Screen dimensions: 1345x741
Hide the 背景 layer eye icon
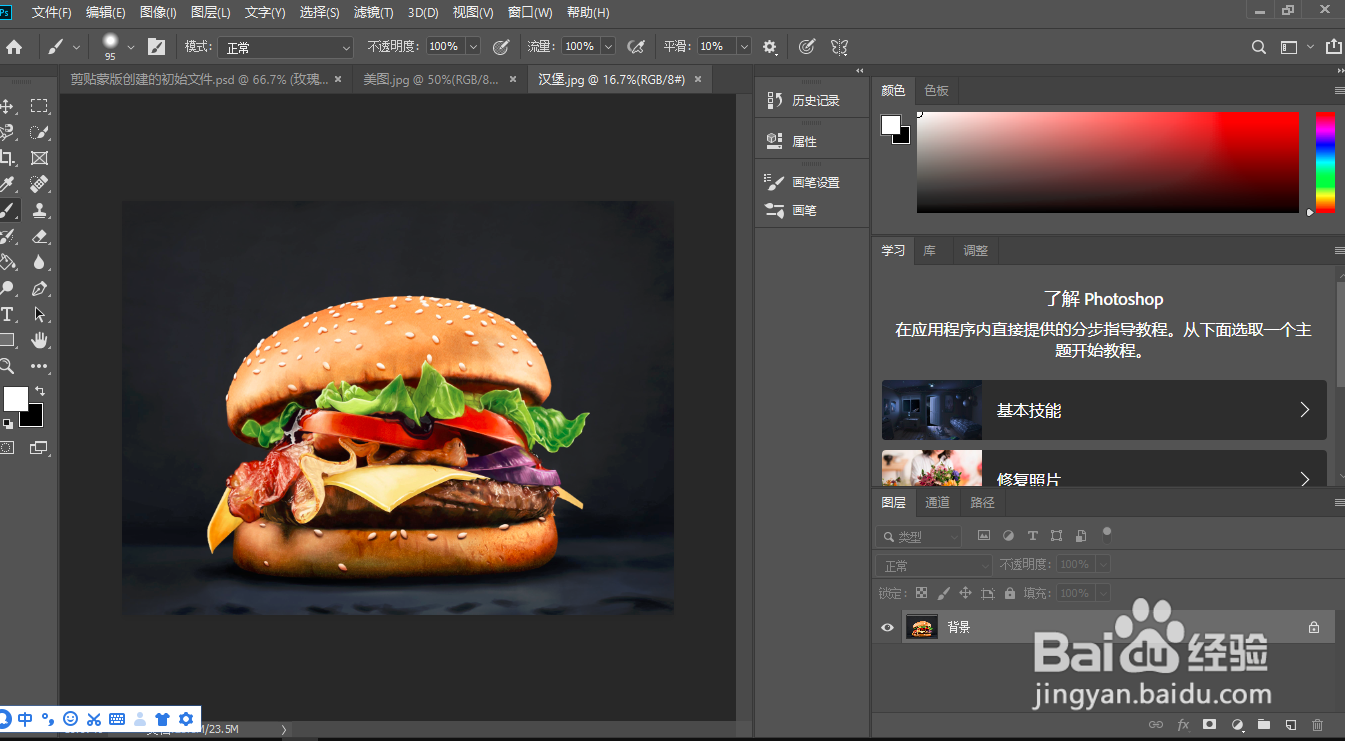click(886, 627)
